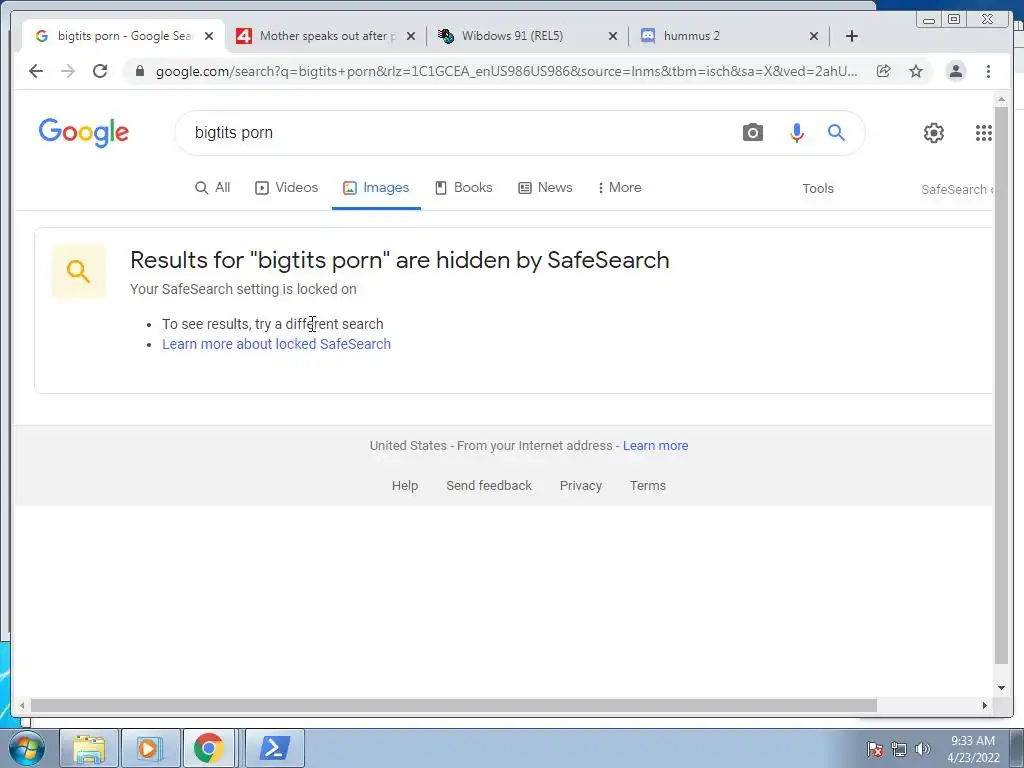Open the Chrome three-dot menu

coord(988,71)
